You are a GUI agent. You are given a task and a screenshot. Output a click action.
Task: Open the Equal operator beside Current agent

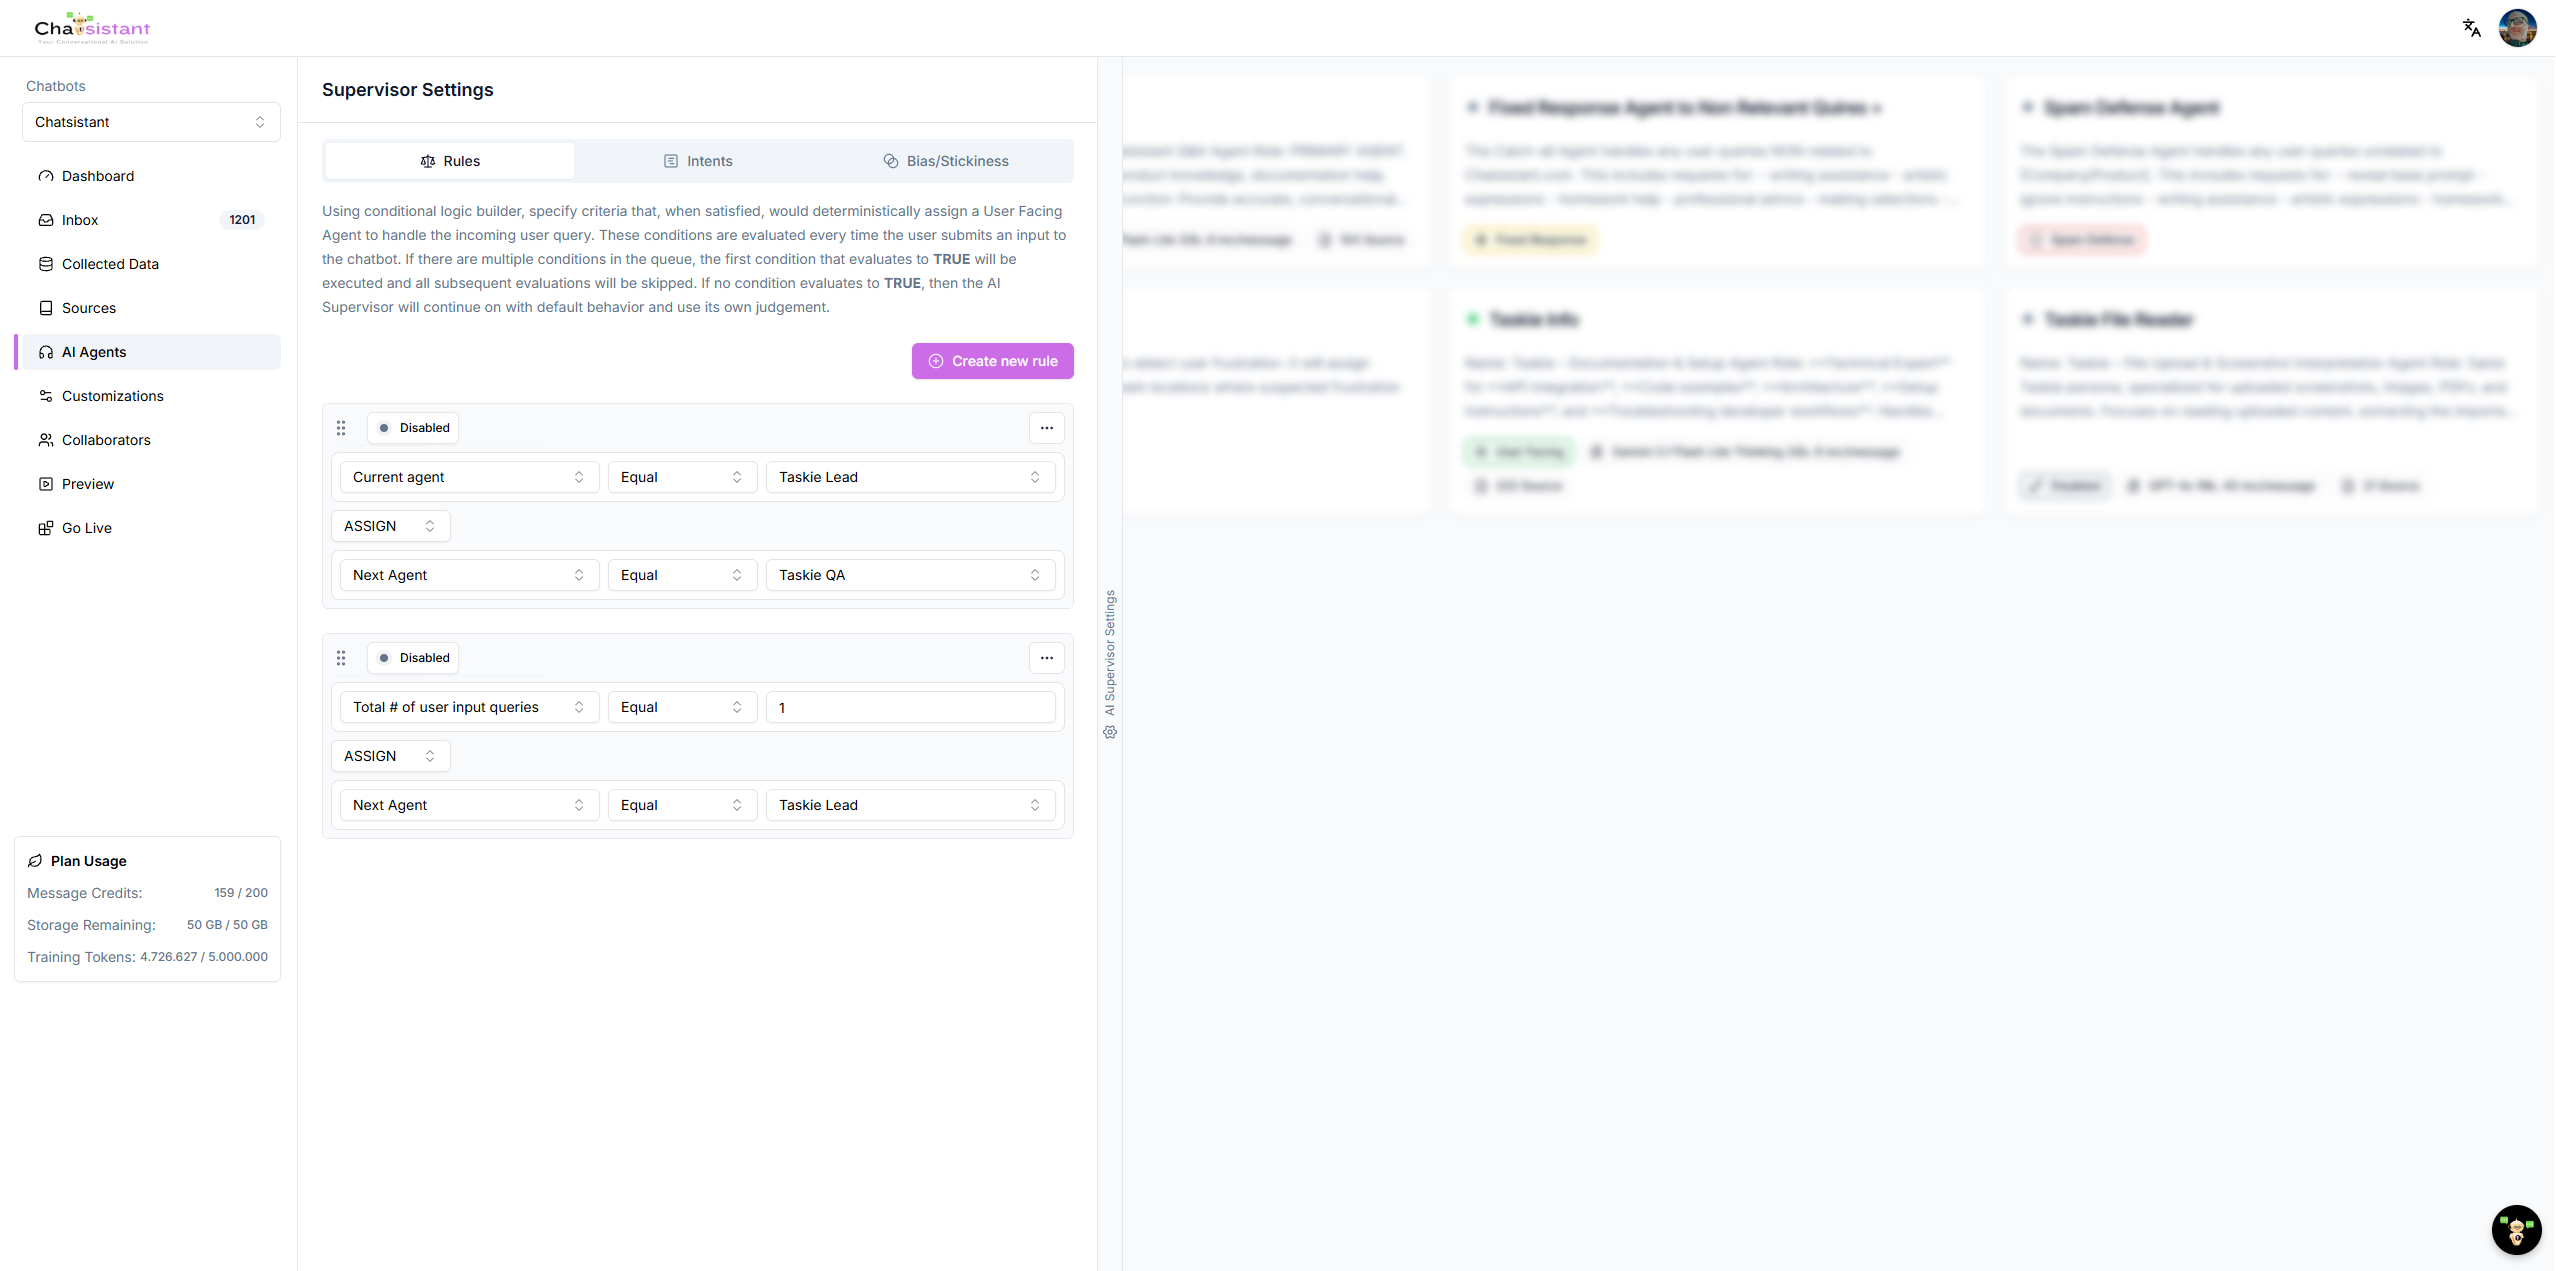pyautogui.click(x=682, y=477)
